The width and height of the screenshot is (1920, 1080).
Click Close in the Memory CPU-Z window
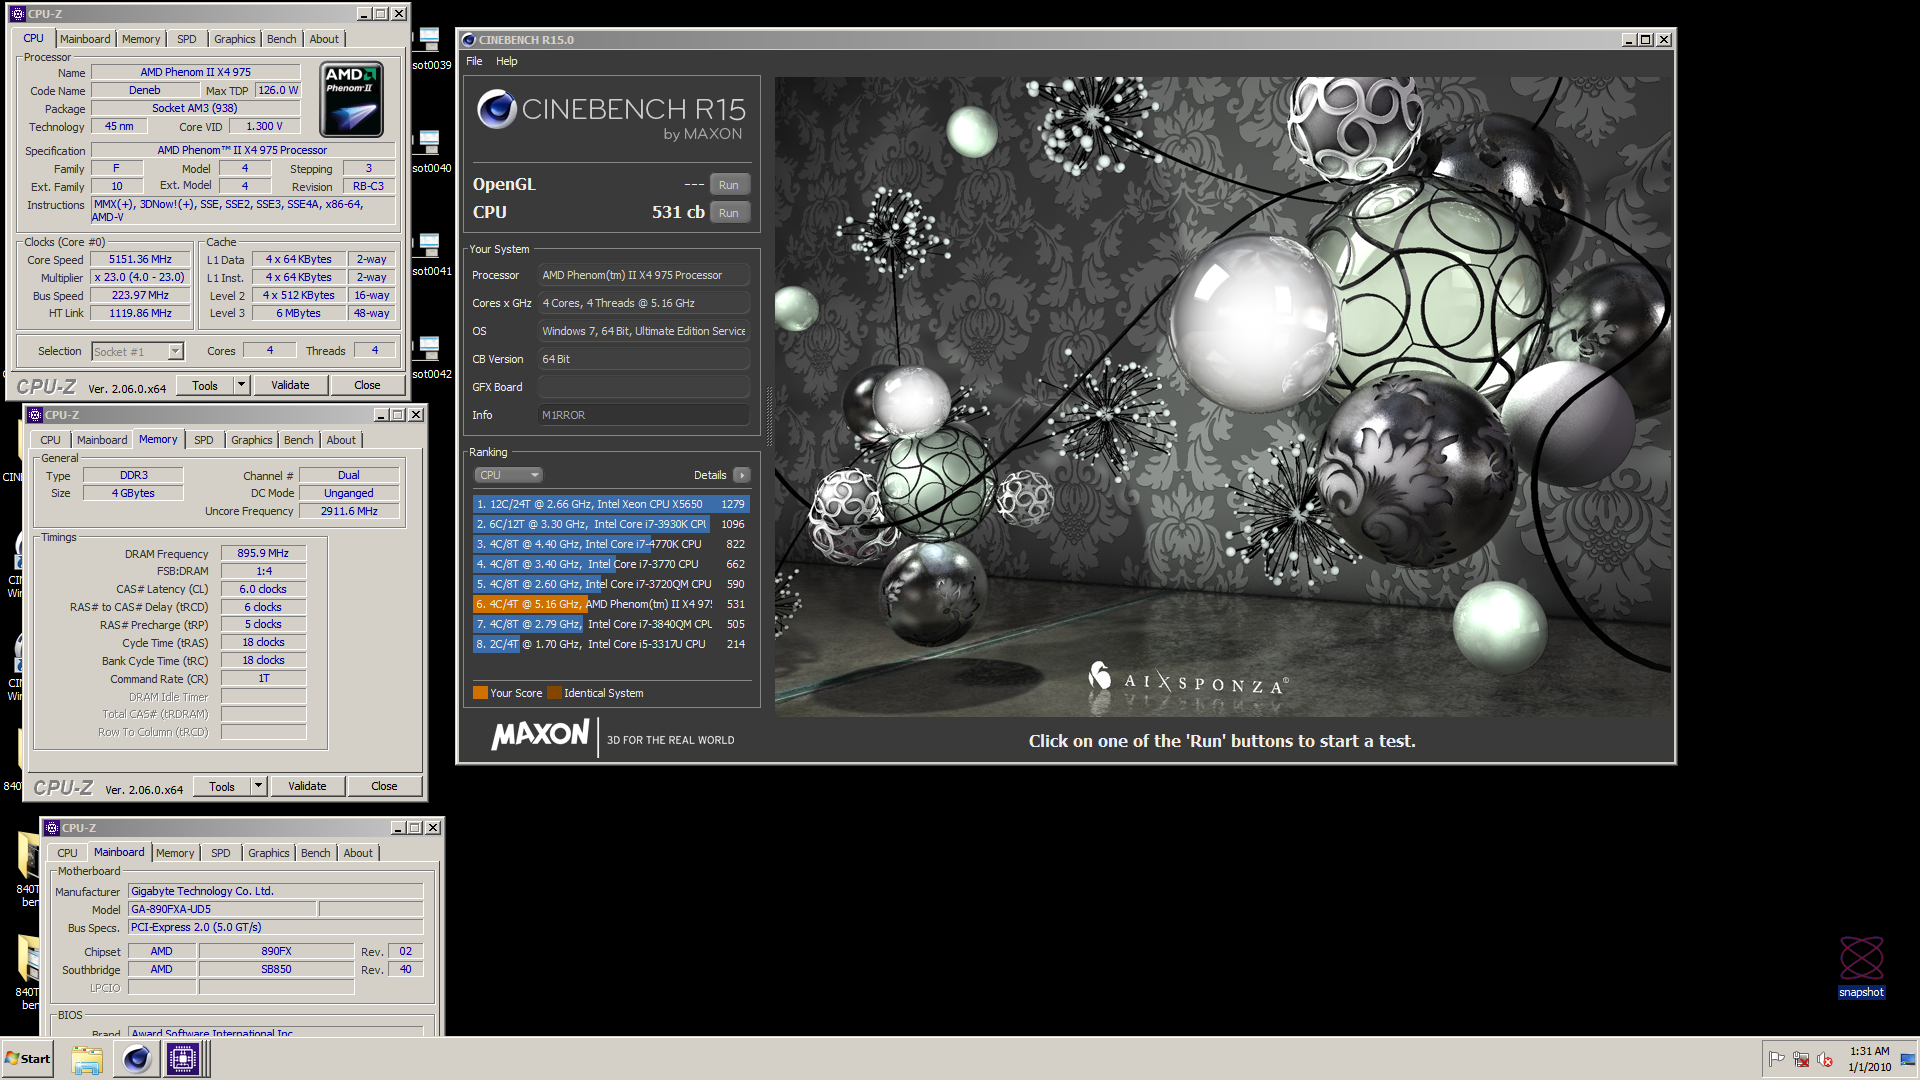pos(384,786)
